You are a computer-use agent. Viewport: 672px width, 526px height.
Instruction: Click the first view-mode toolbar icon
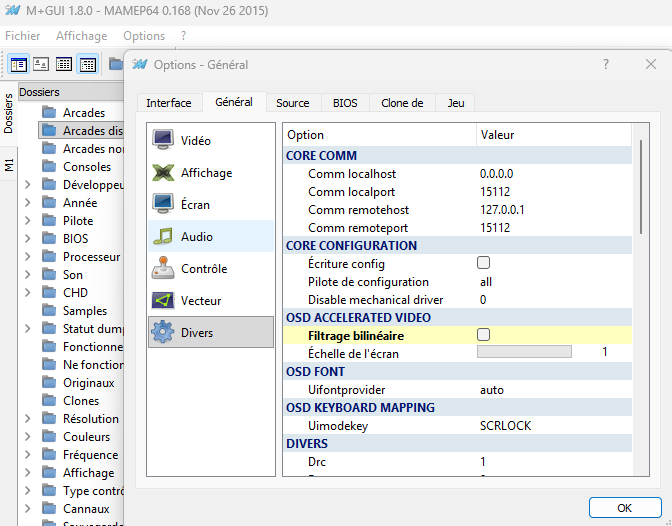18,64
